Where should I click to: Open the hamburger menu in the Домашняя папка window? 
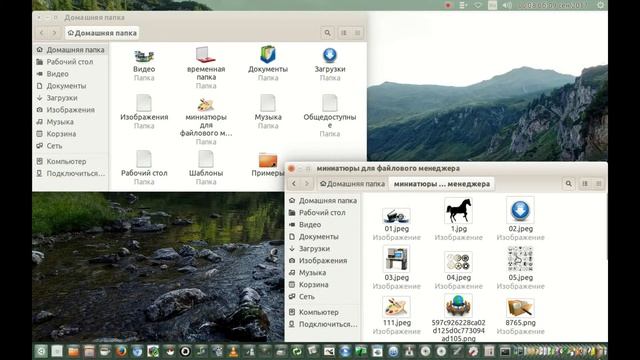357,33
